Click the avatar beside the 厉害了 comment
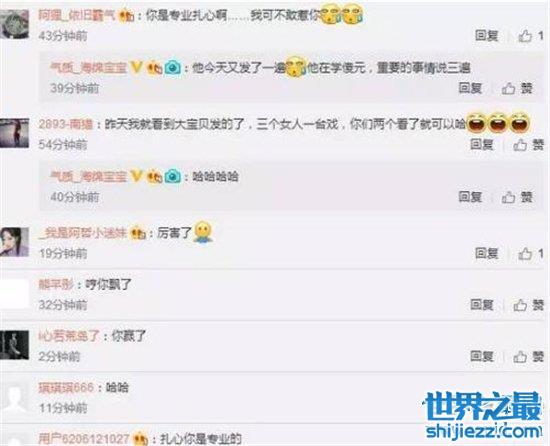550x446 pixels. 14,242
